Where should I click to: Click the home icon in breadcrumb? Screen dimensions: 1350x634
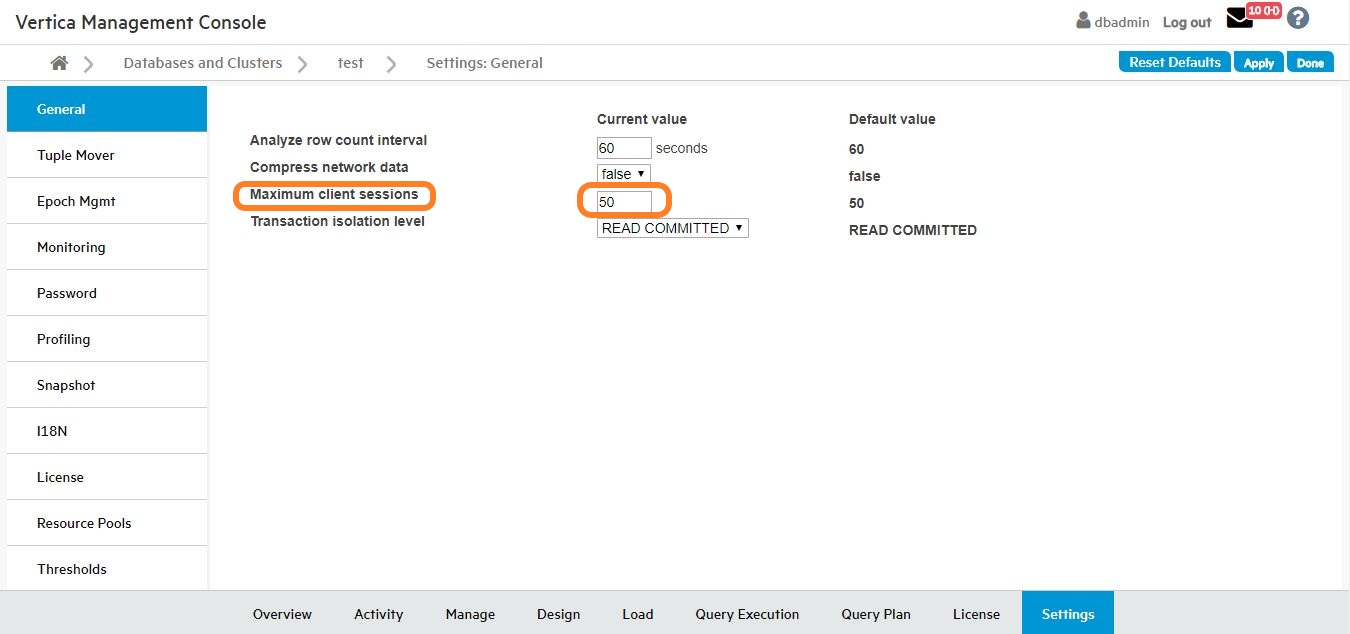(59, 63)
